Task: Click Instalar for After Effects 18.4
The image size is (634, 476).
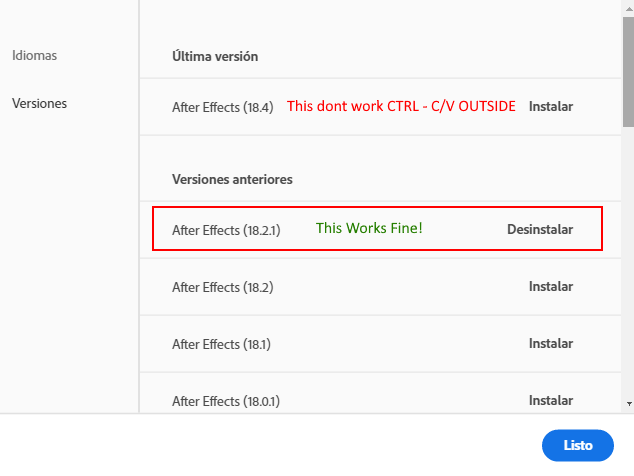Action: click(x=551, y=107)
